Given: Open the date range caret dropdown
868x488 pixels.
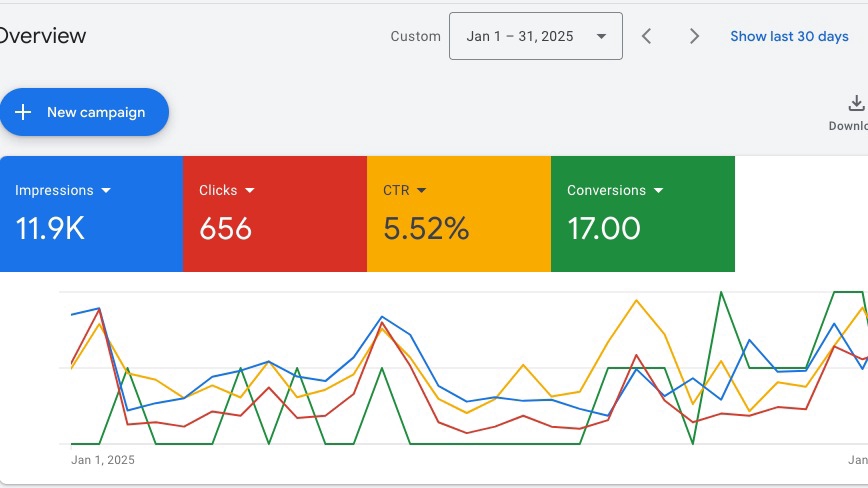Looking at the screenshot, I should click(x=601, y=36).
